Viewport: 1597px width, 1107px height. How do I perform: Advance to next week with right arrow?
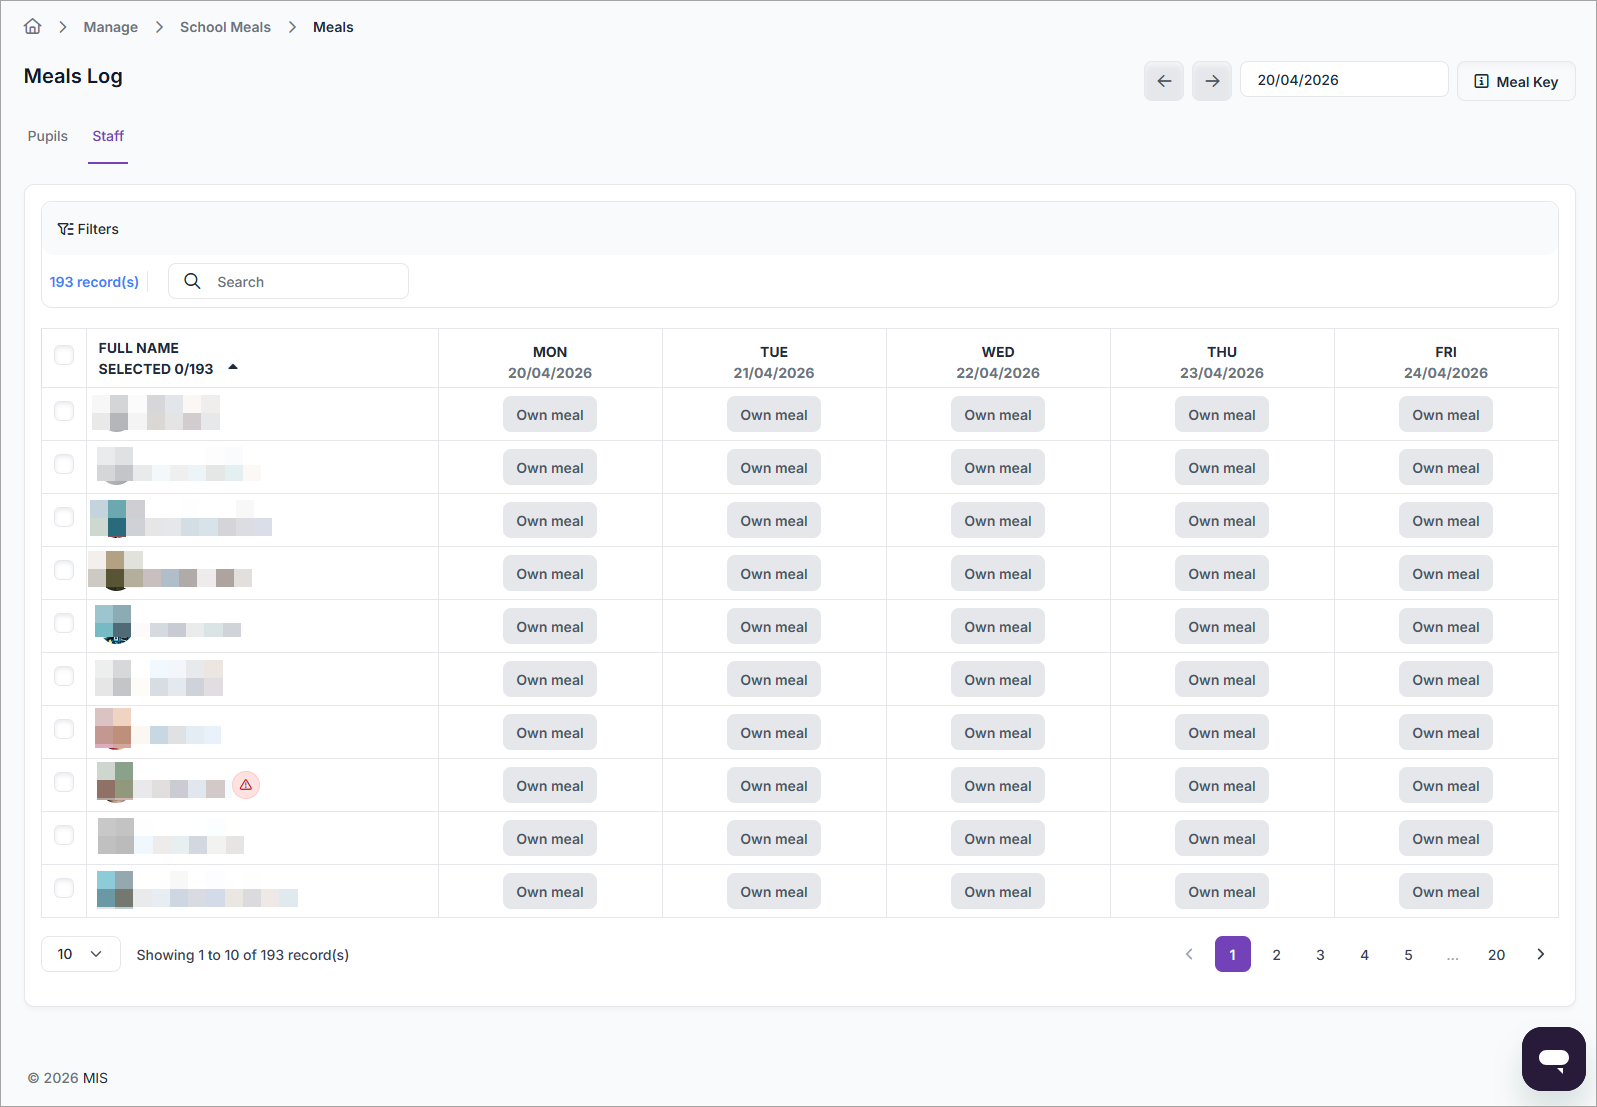pos(1211,81)
